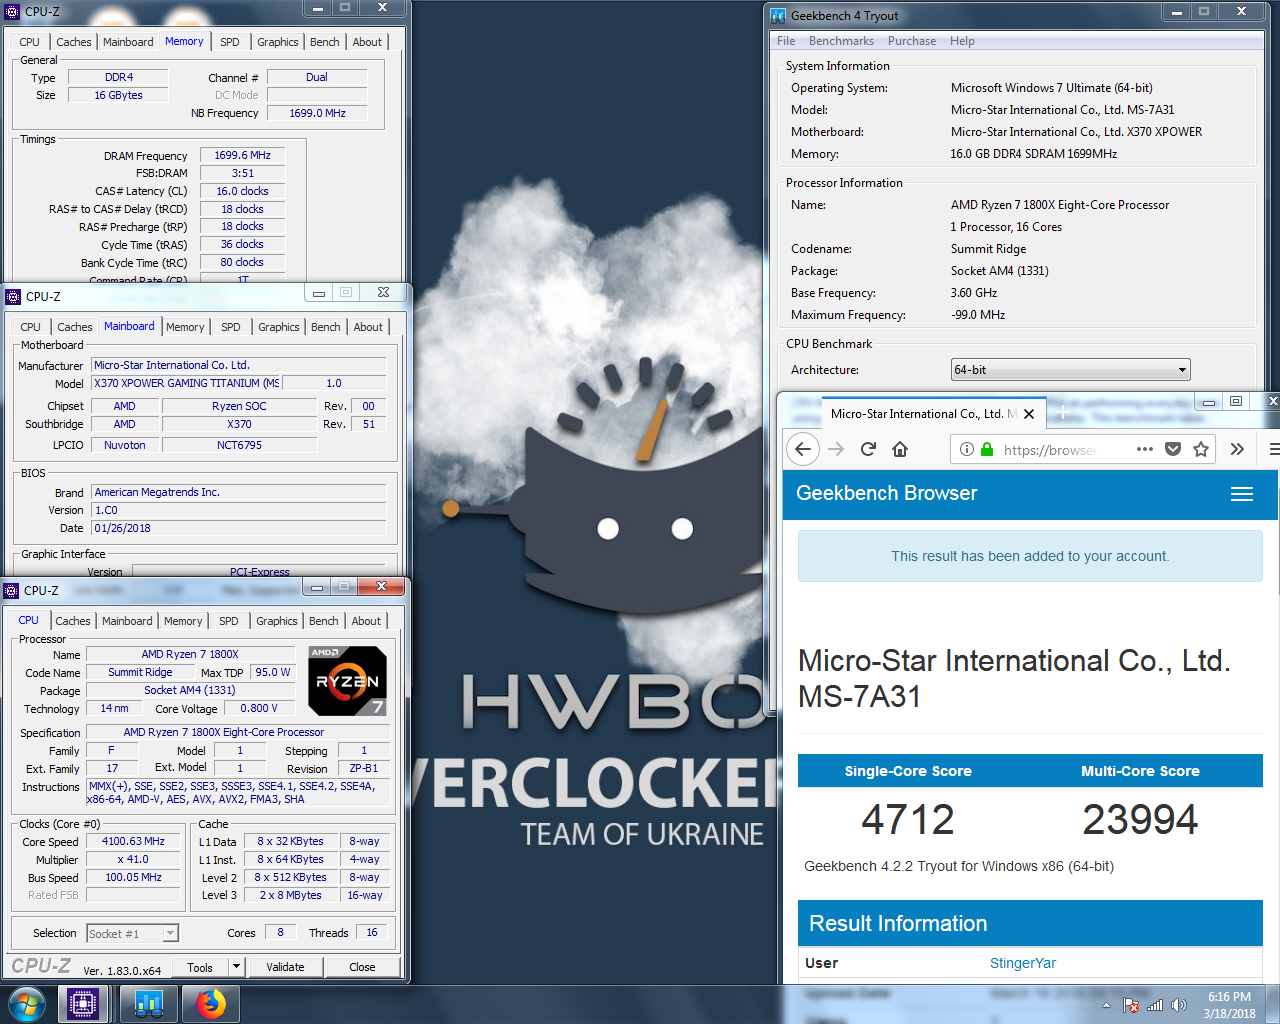The width and height of the screenshot is (1280, 1024).
Task: Open About tab in top CPU-Z memory window
Action: click(367, 42)
